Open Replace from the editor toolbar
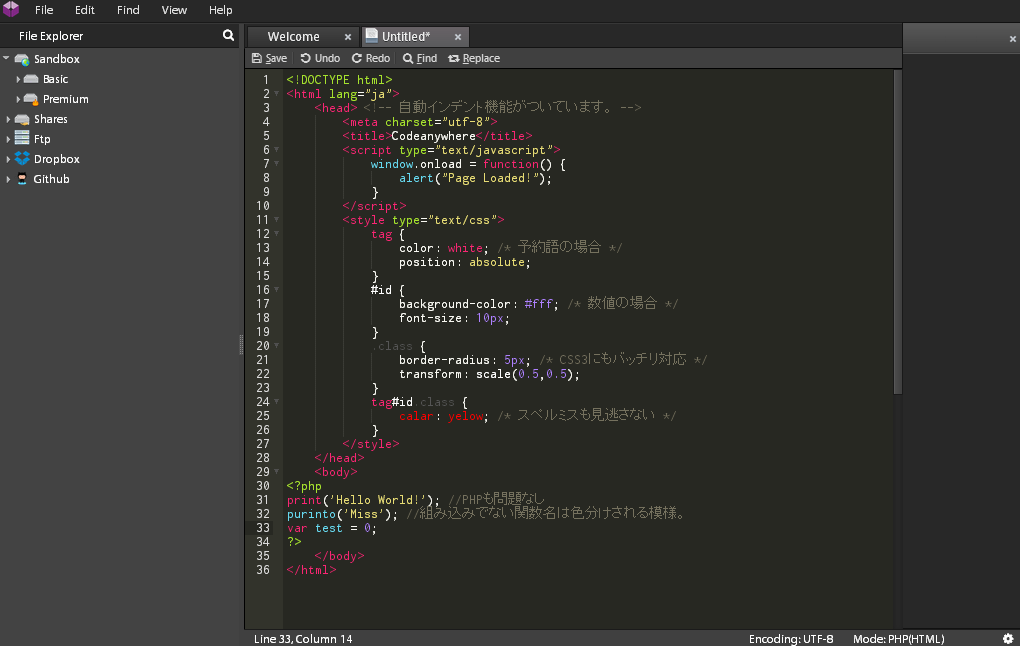This screenshot has height=646, width=1020. point(474,58)
